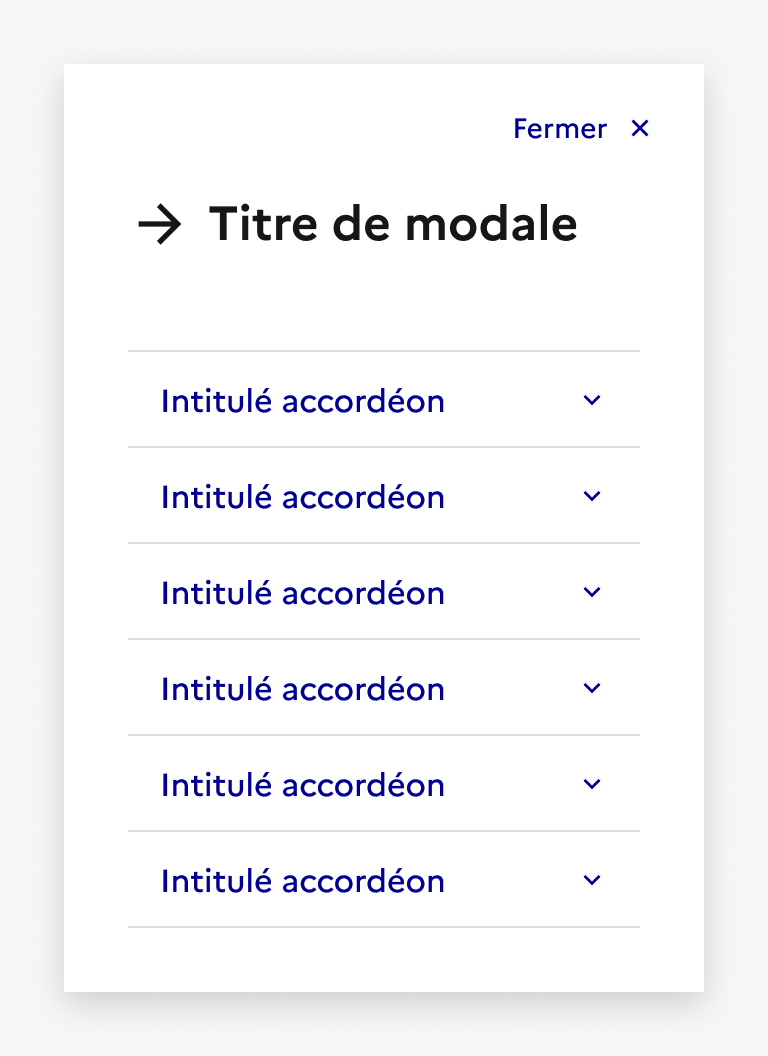Click the Titre de modale heading
Image resolution: width=768 pixels, height=1056 pixels.
[x=393, y=224]
